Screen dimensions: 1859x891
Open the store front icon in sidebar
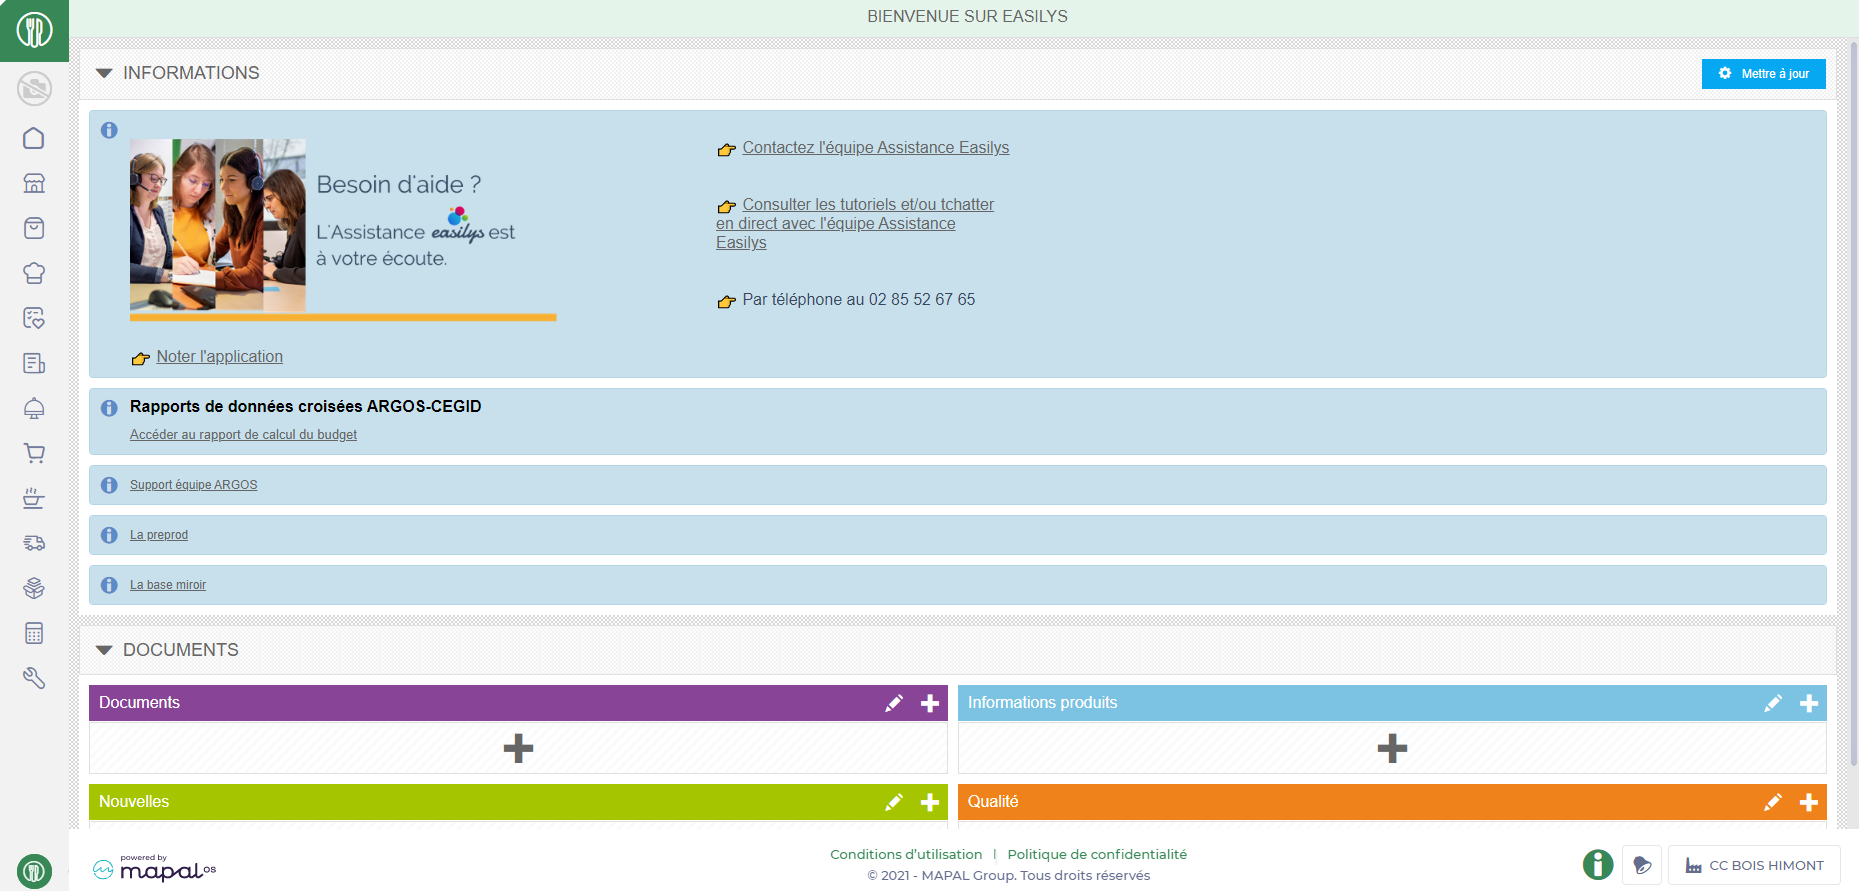coord(34,183)
